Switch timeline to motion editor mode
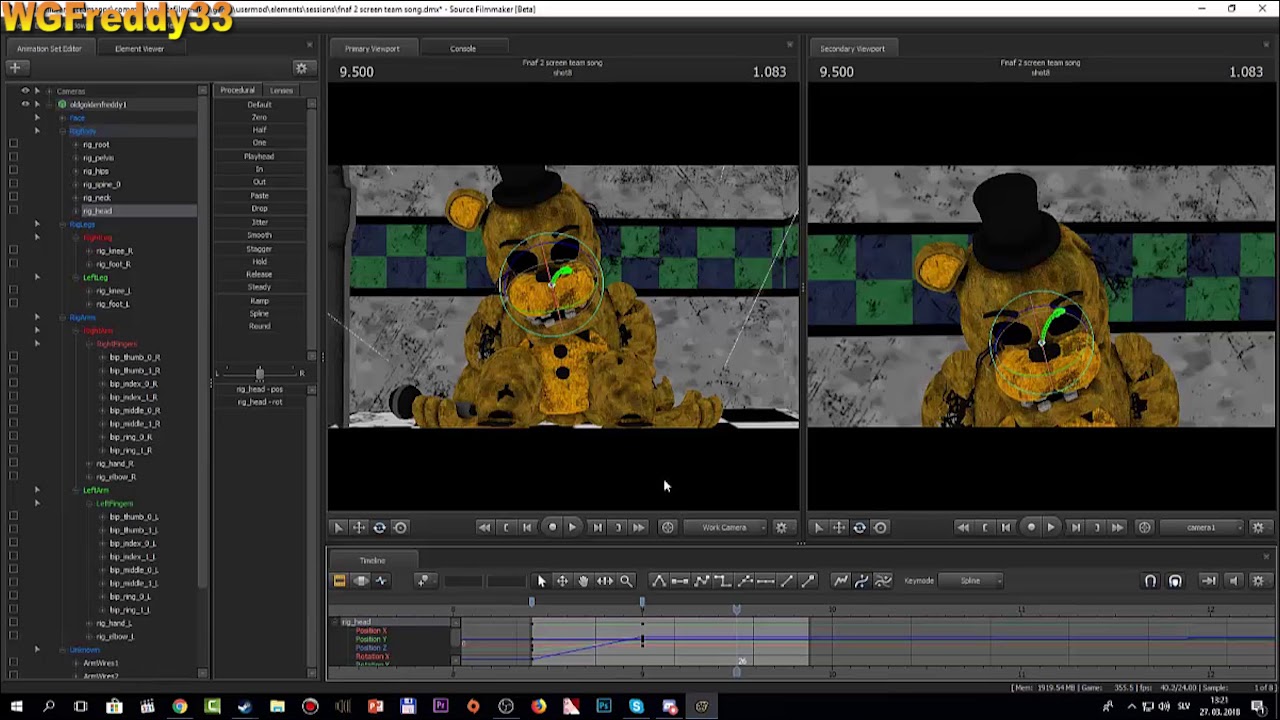The height and width of the screenshot is (720, 1280). click(360, 580)
